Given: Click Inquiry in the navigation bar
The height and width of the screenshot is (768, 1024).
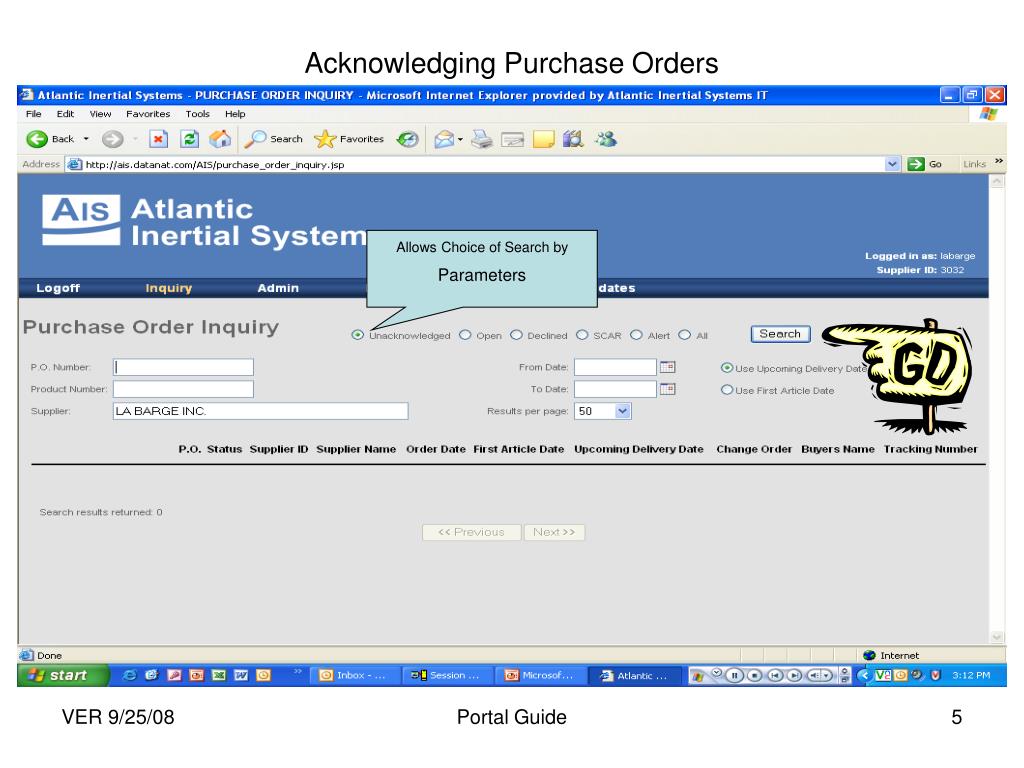Looking at the screenshot, I should coord(168,288).
